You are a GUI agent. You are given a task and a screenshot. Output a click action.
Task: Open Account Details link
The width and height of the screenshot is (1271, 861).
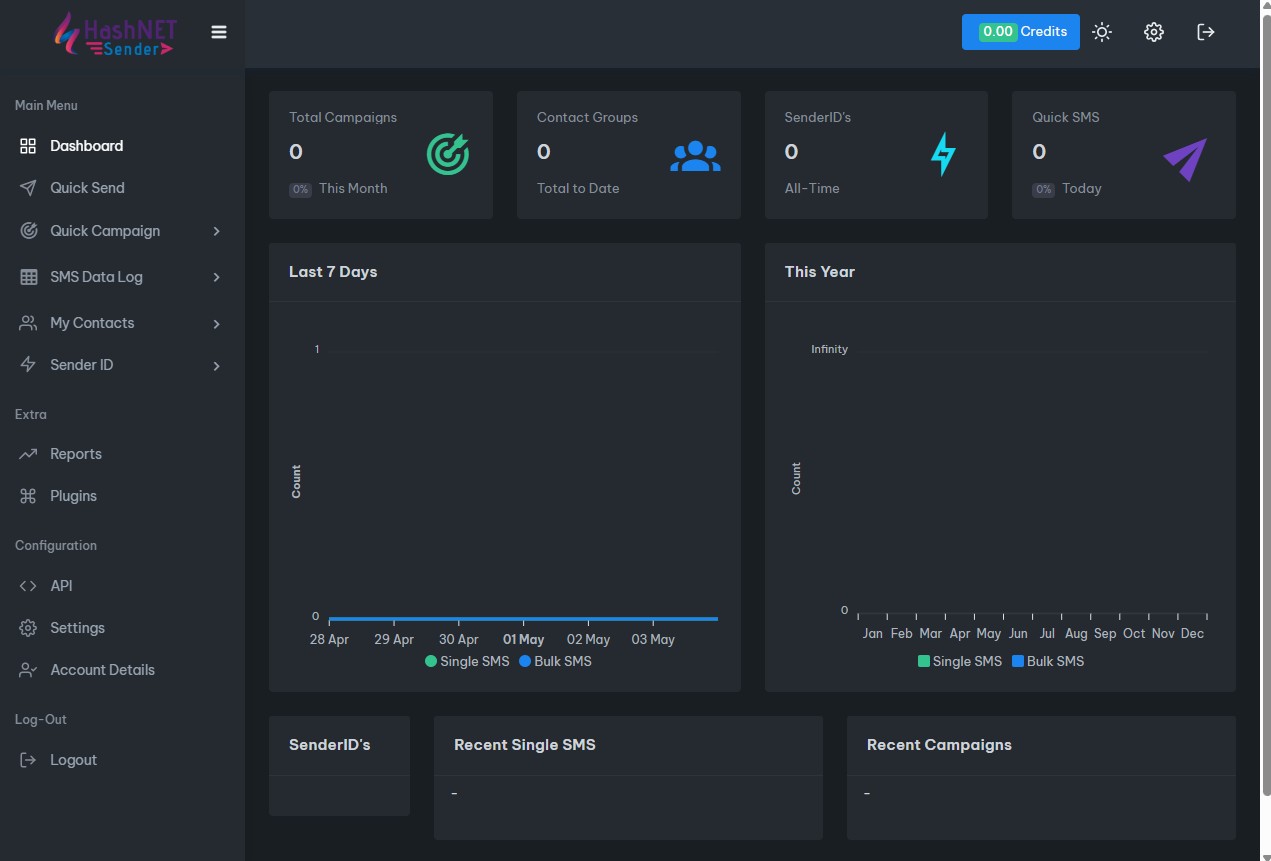(x=102, y=670)
